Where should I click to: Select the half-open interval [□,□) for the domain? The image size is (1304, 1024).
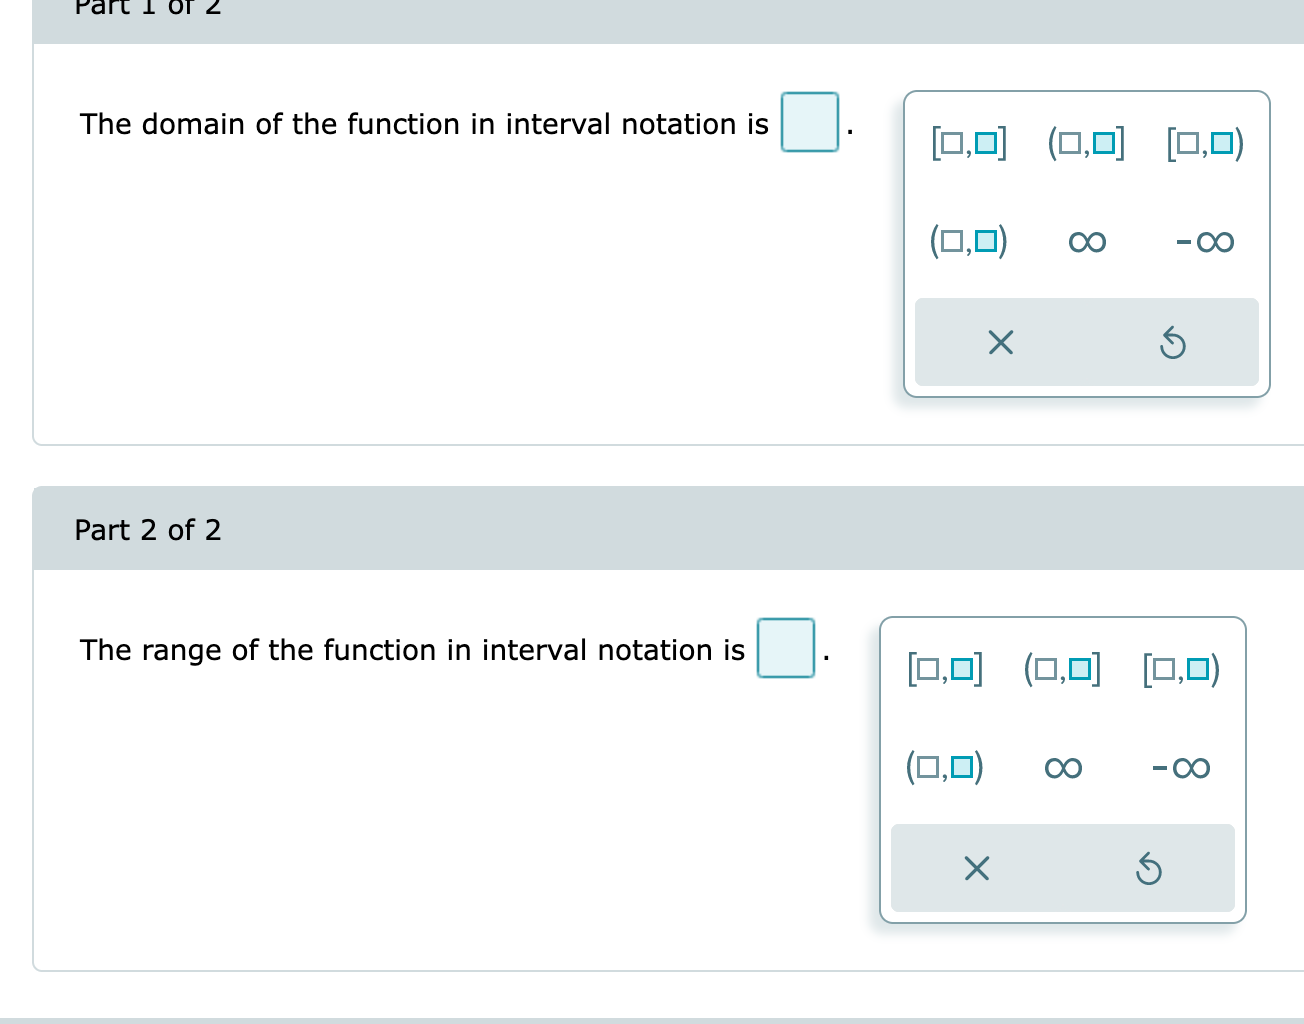pos(1205,142)
